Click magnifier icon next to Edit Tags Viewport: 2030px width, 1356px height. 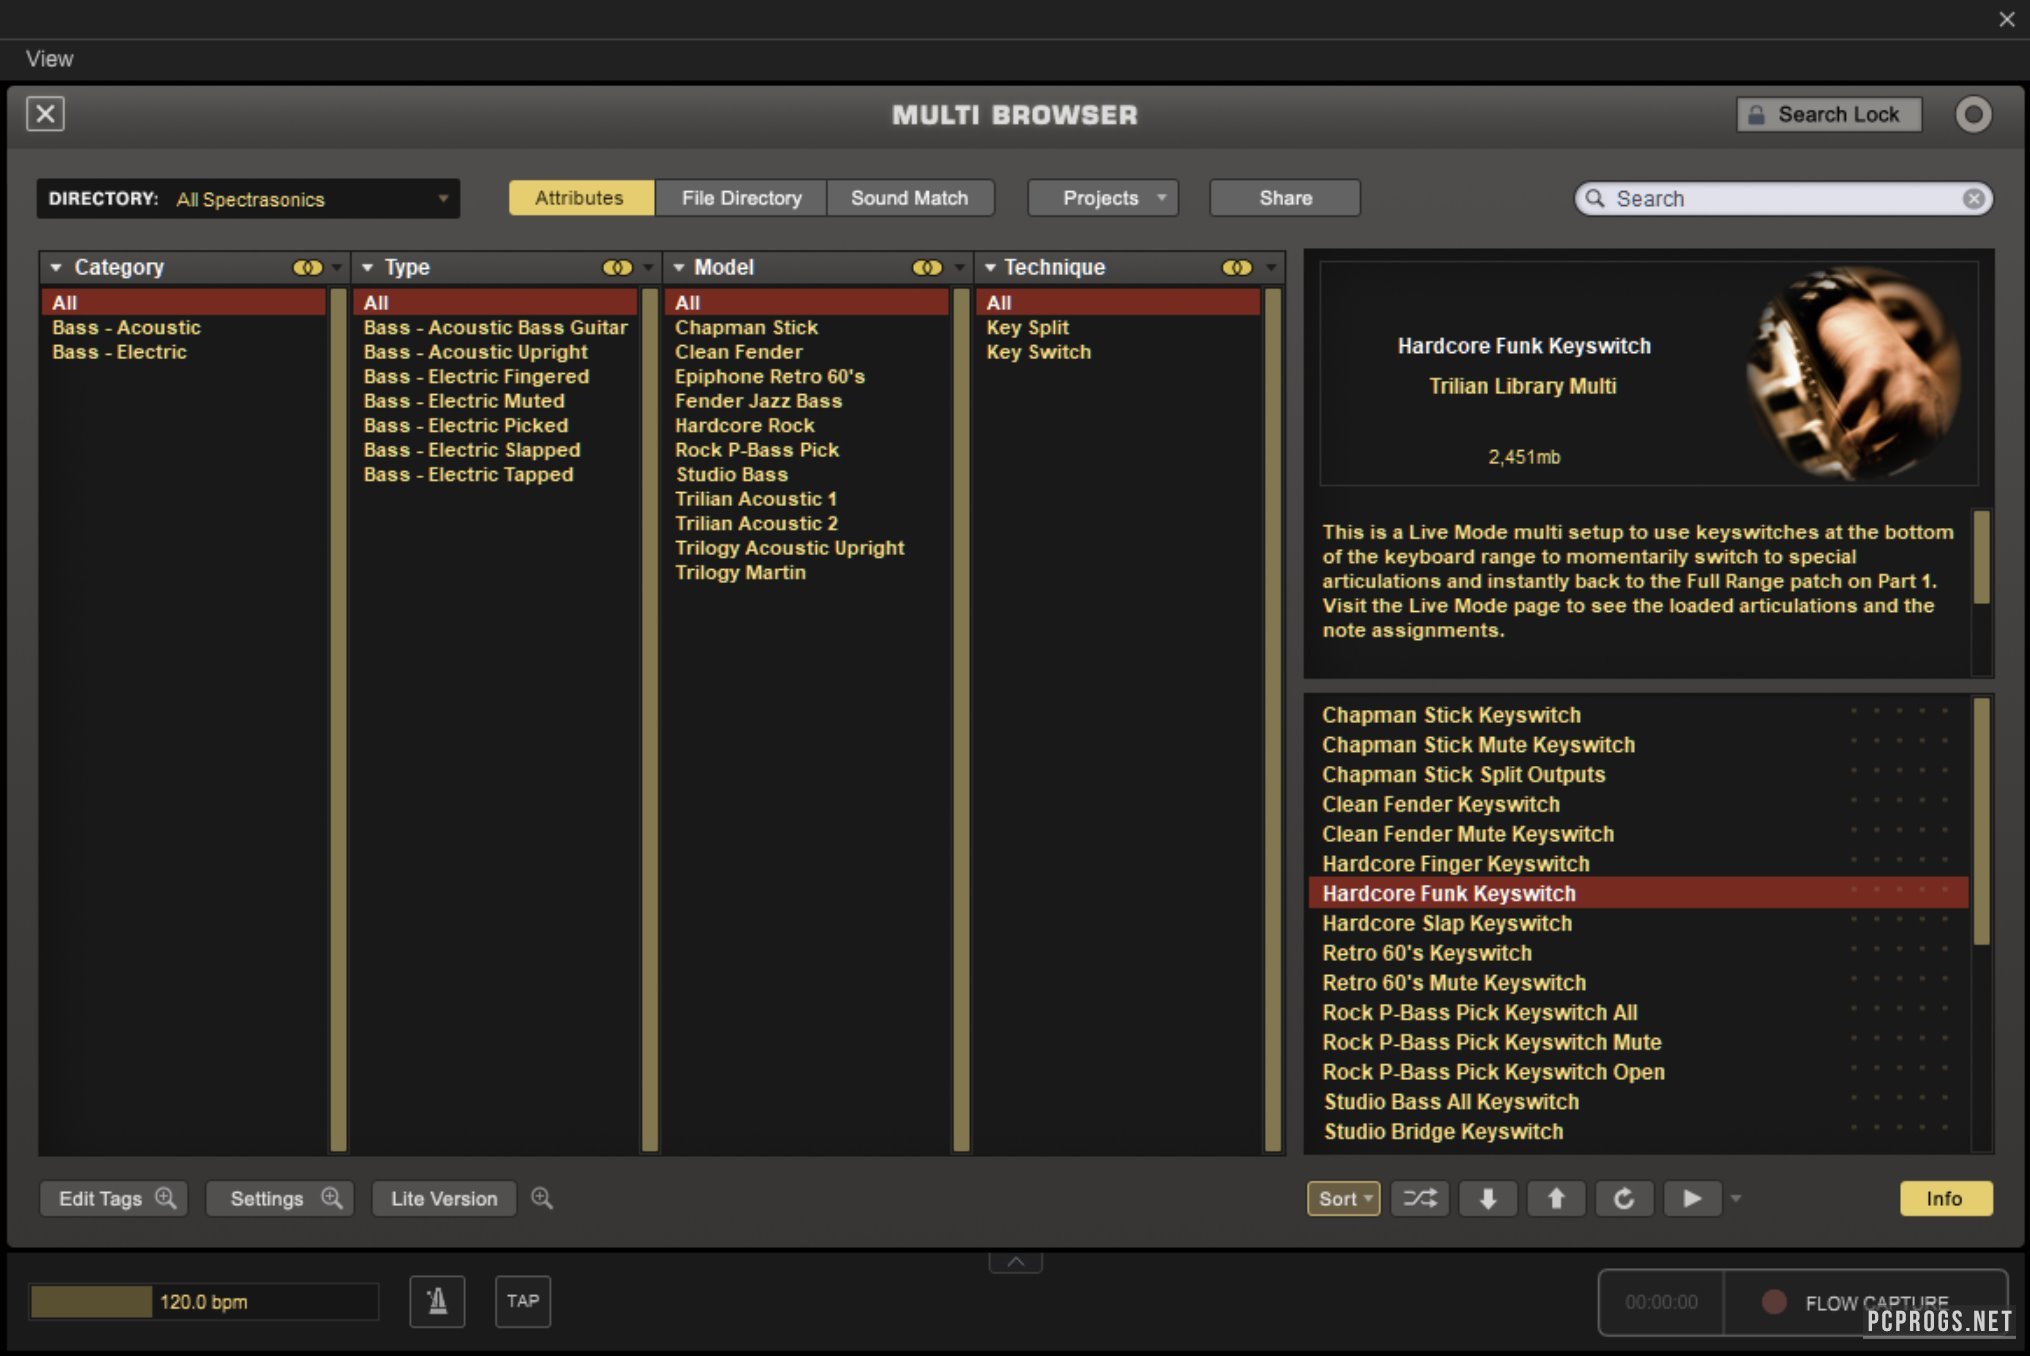click(x=166, y=1198)
